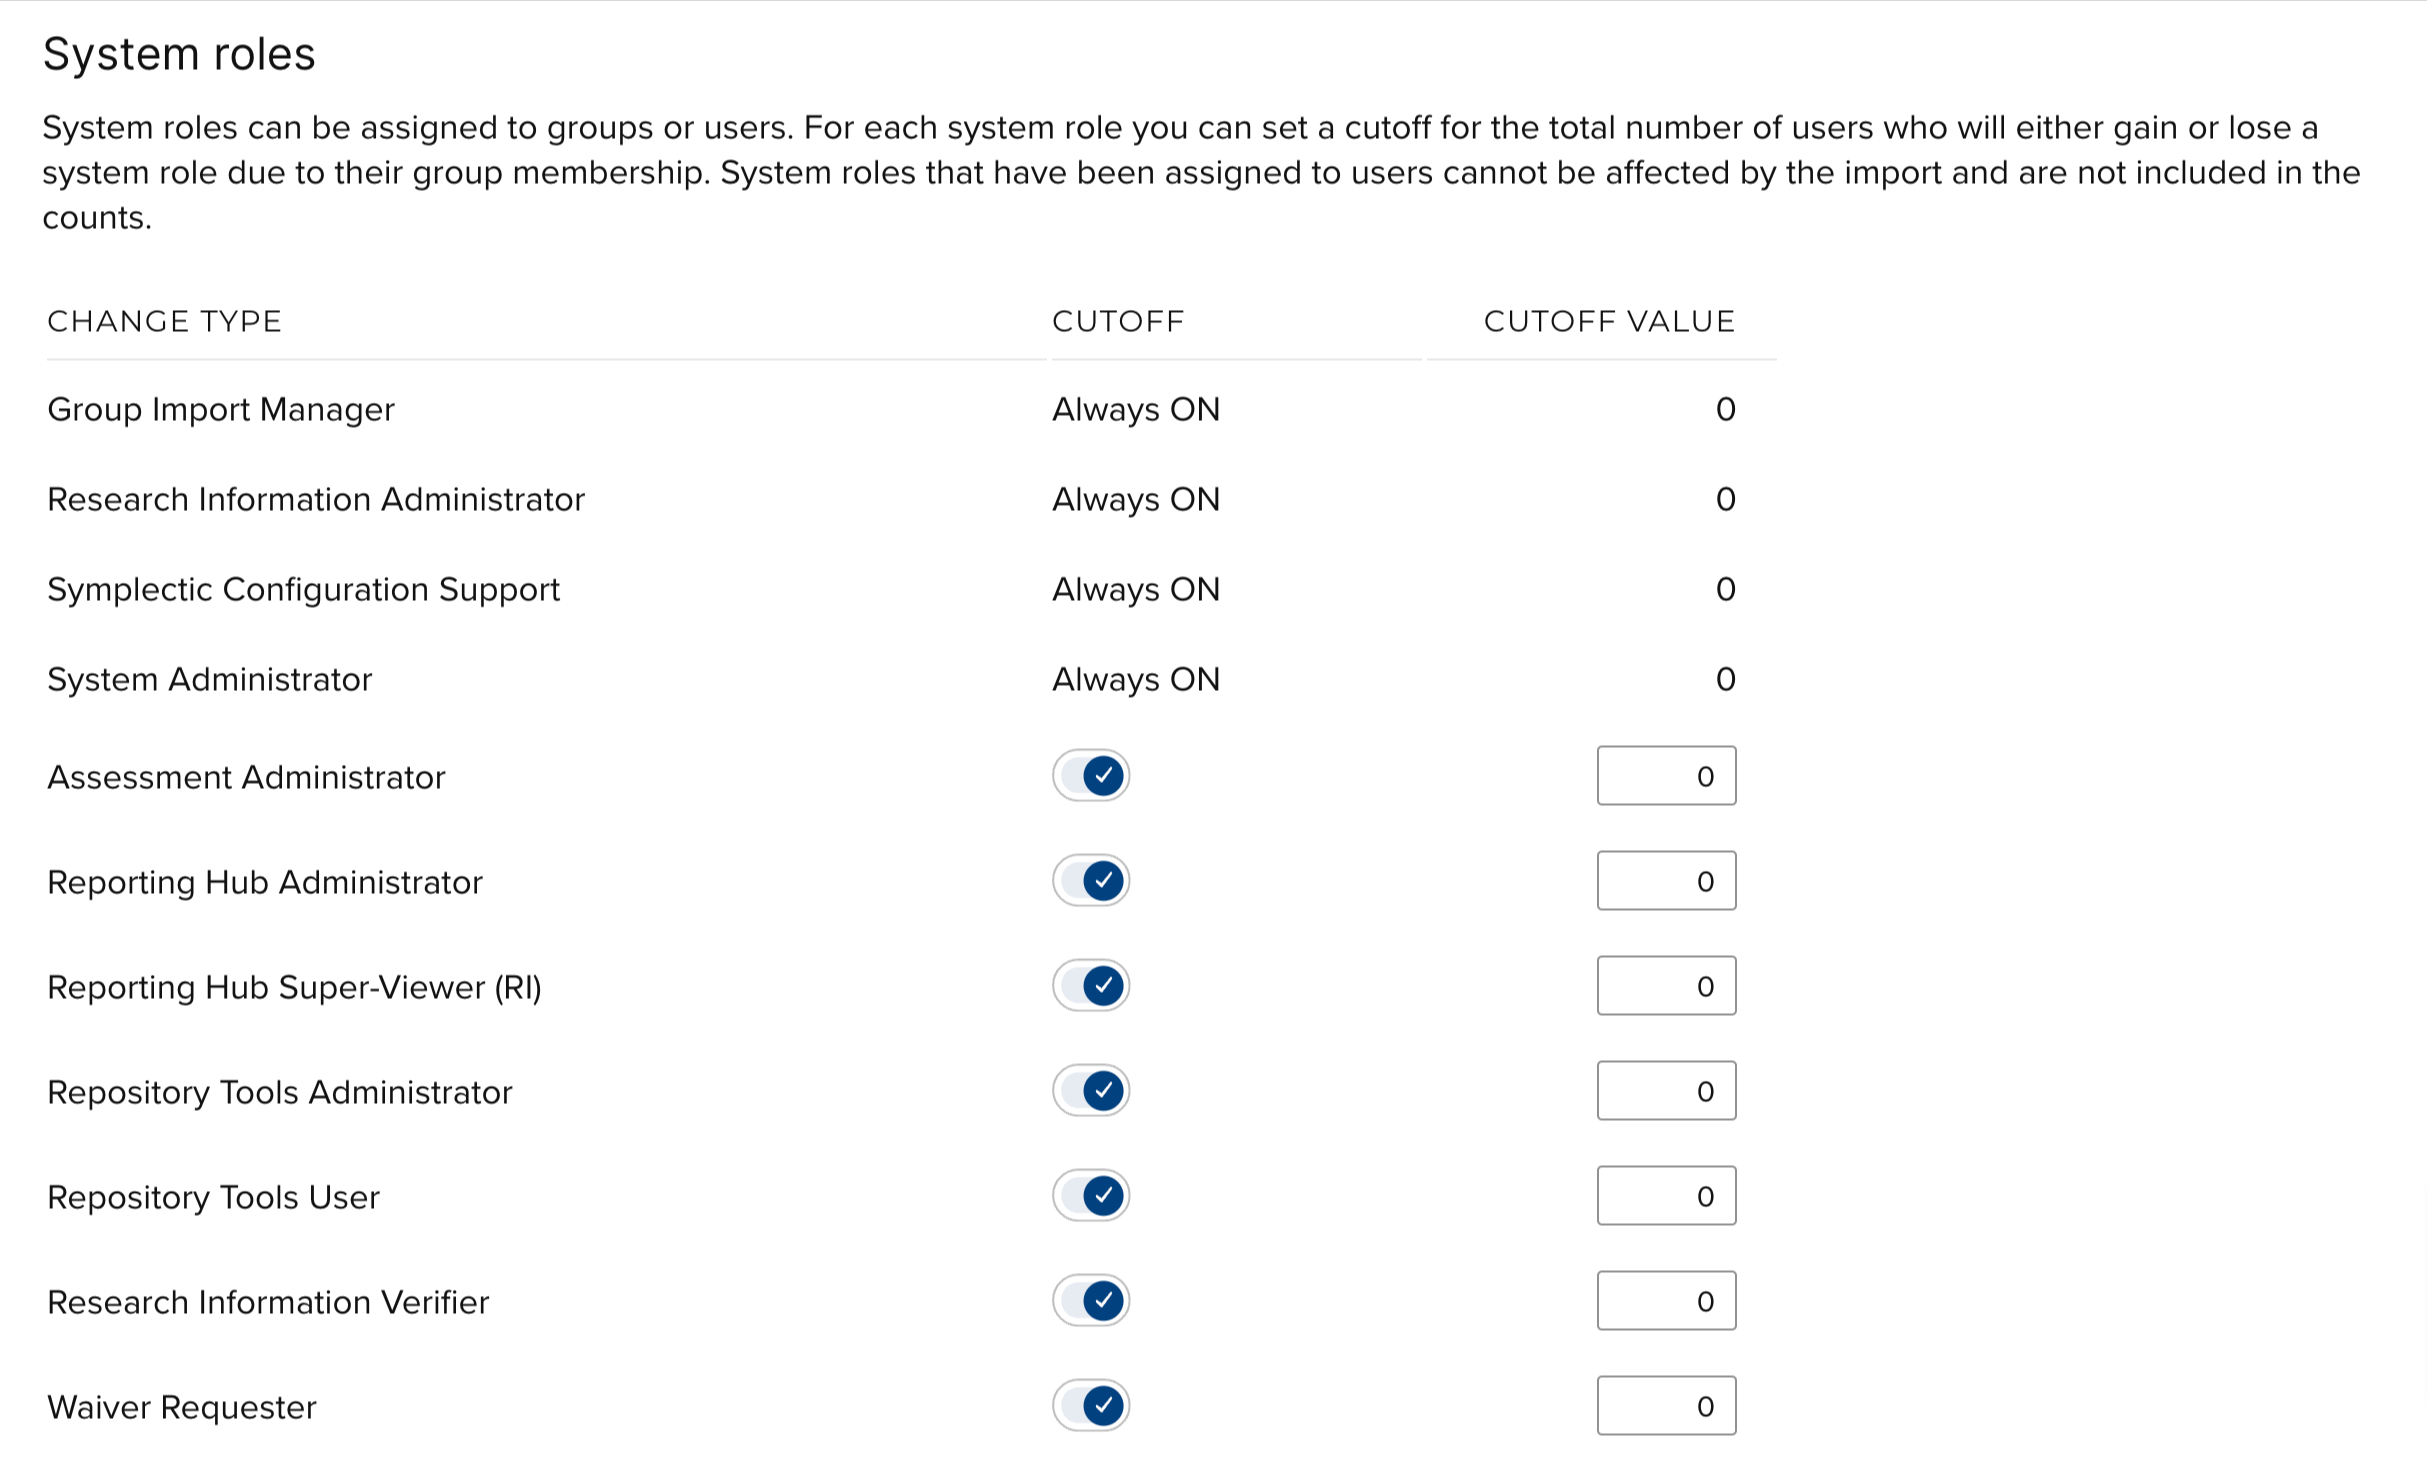2427x1470 pixels.
Task: Toggle Reporting Hub Super-Viewer (RI) cutoff
Action: (1091, 986)
